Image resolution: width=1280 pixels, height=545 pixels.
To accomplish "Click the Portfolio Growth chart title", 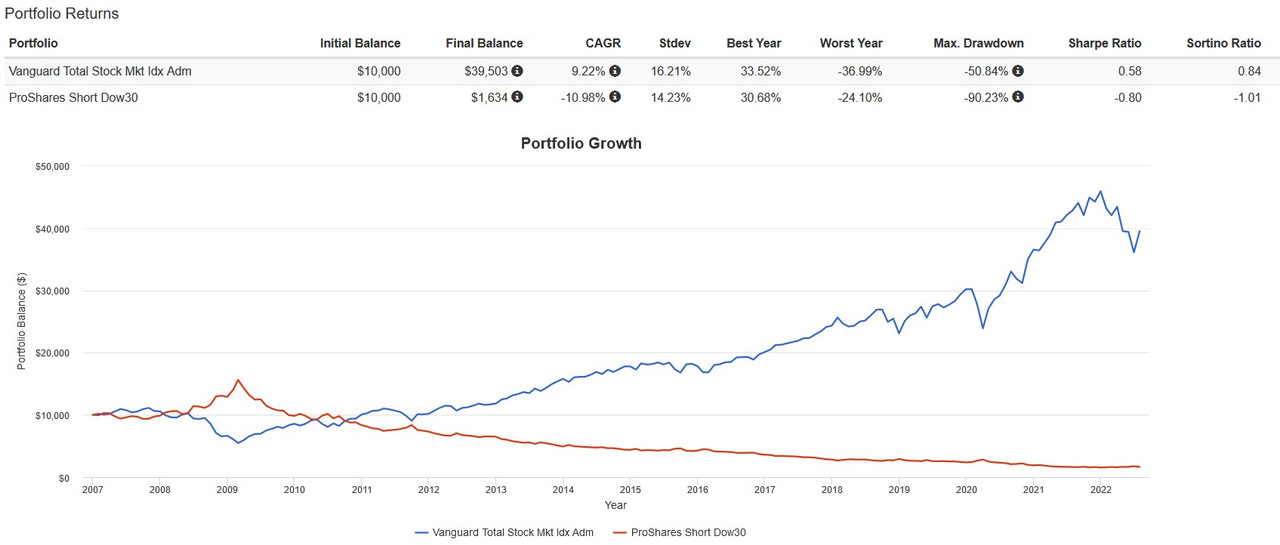I will tap(581, 143).
